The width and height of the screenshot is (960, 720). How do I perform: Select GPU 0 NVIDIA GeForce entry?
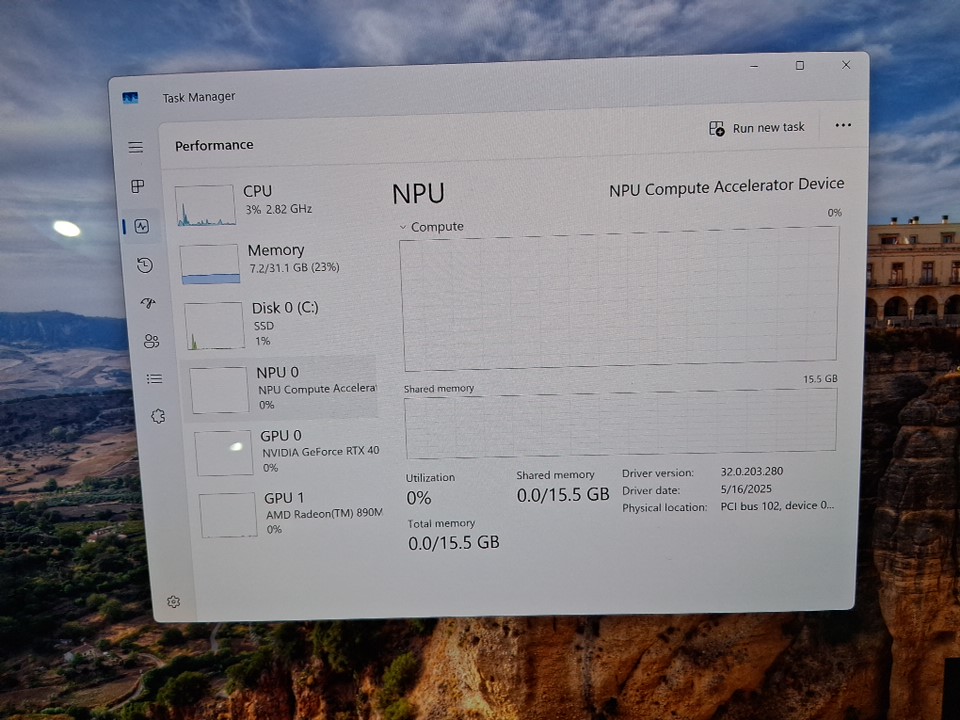[x=288, y=450]
